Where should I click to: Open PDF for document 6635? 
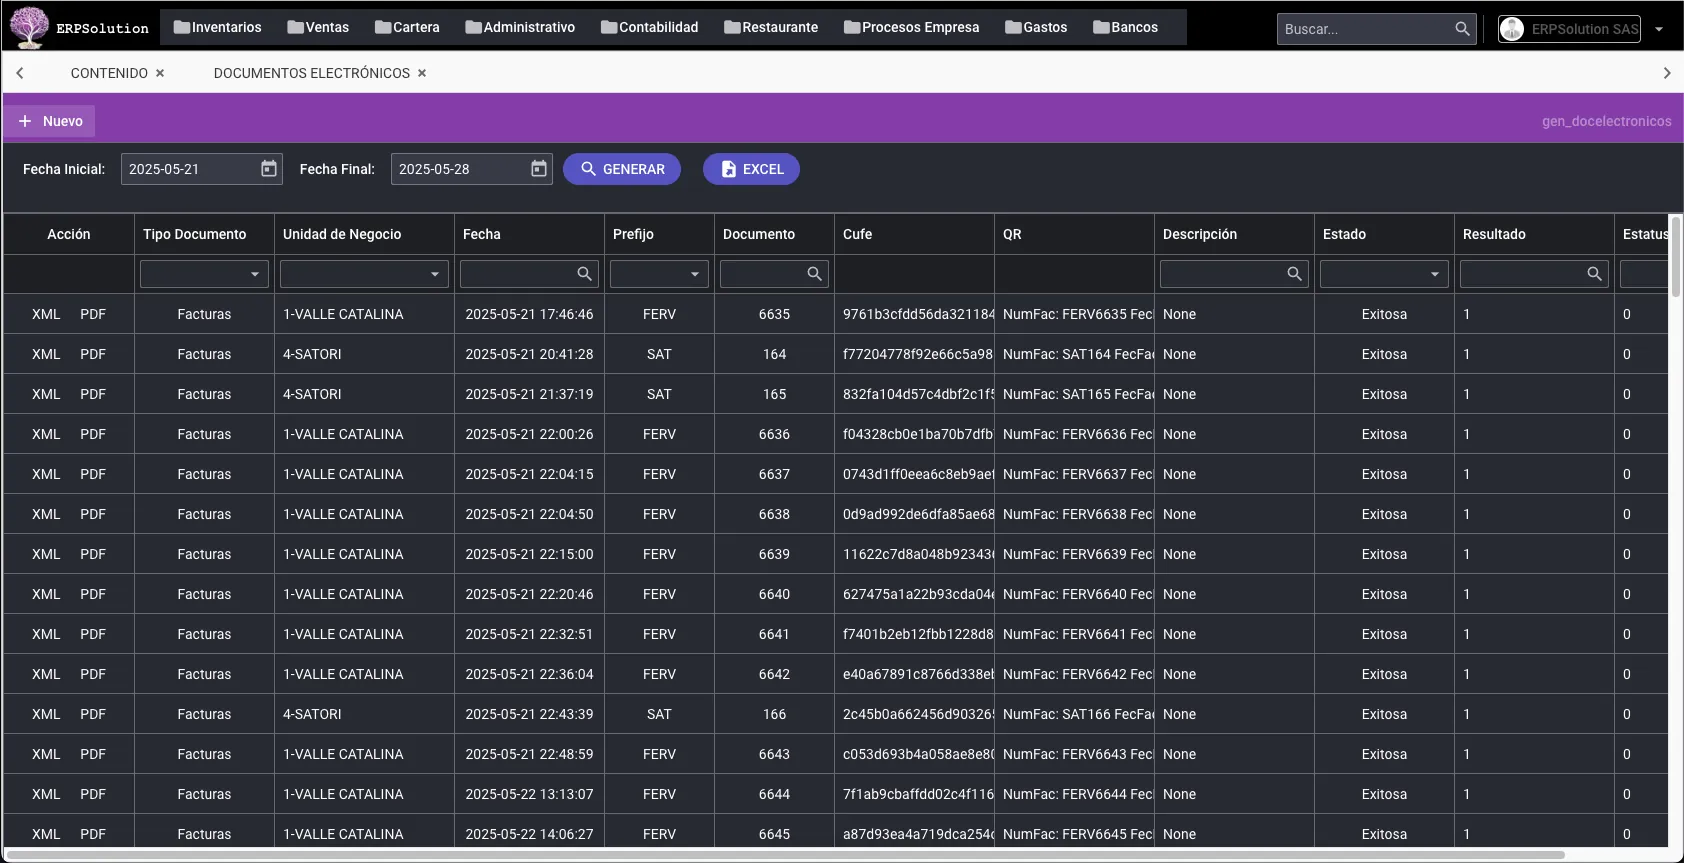pos(93,314)
